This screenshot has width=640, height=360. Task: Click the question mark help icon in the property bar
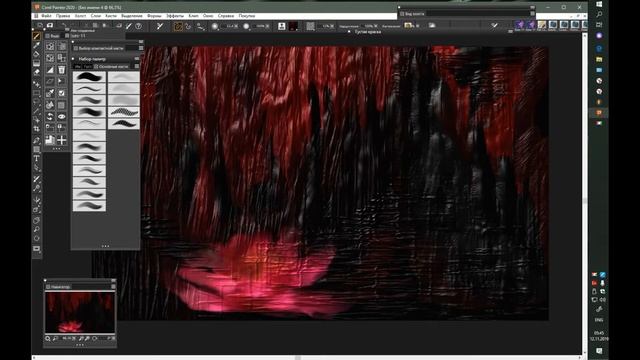[x=138, y=26]
